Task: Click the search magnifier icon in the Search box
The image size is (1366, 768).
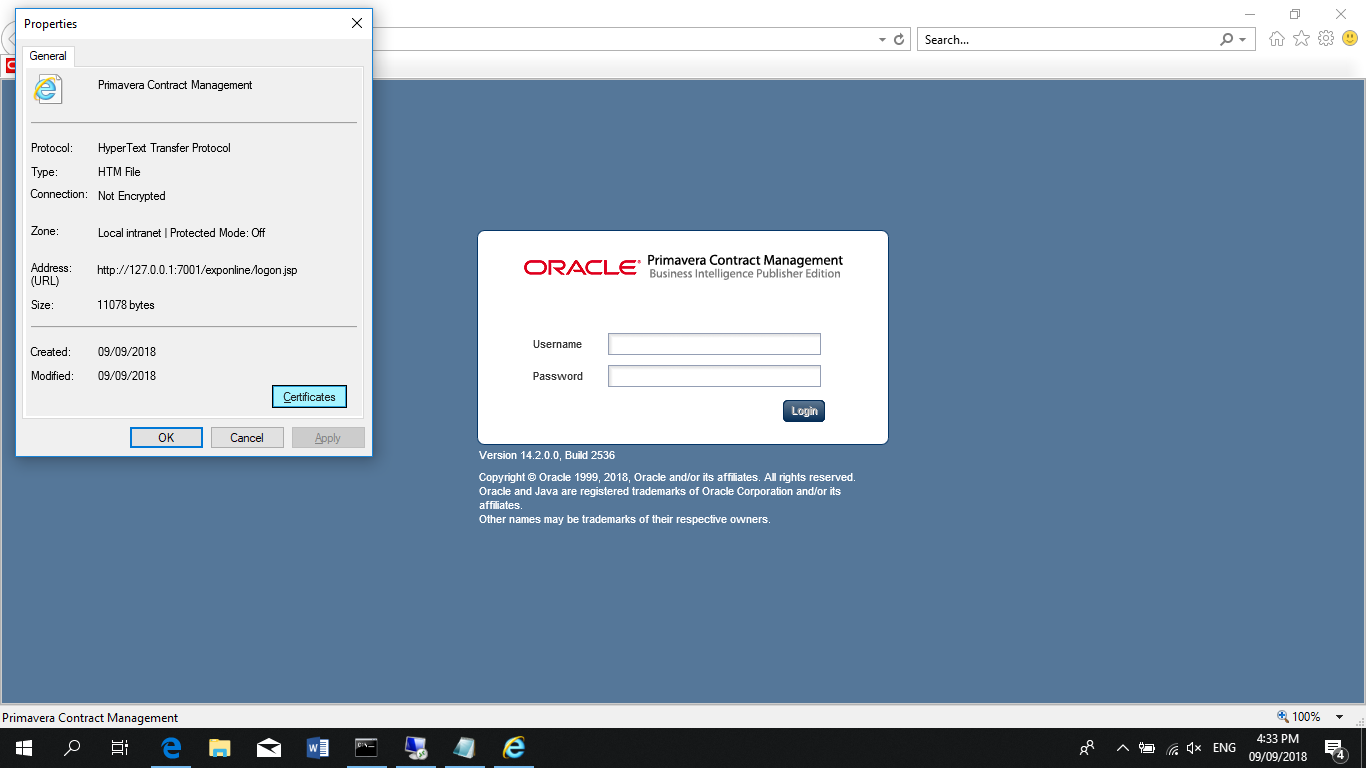Action: [1226, 40]
